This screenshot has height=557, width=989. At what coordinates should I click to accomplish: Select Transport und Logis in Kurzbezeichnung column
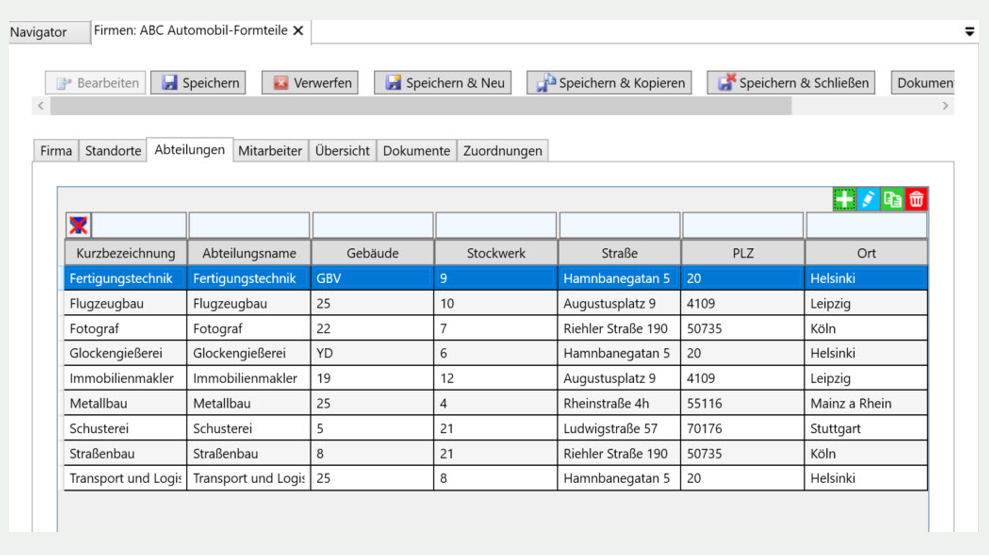click(x=126, y=478)
